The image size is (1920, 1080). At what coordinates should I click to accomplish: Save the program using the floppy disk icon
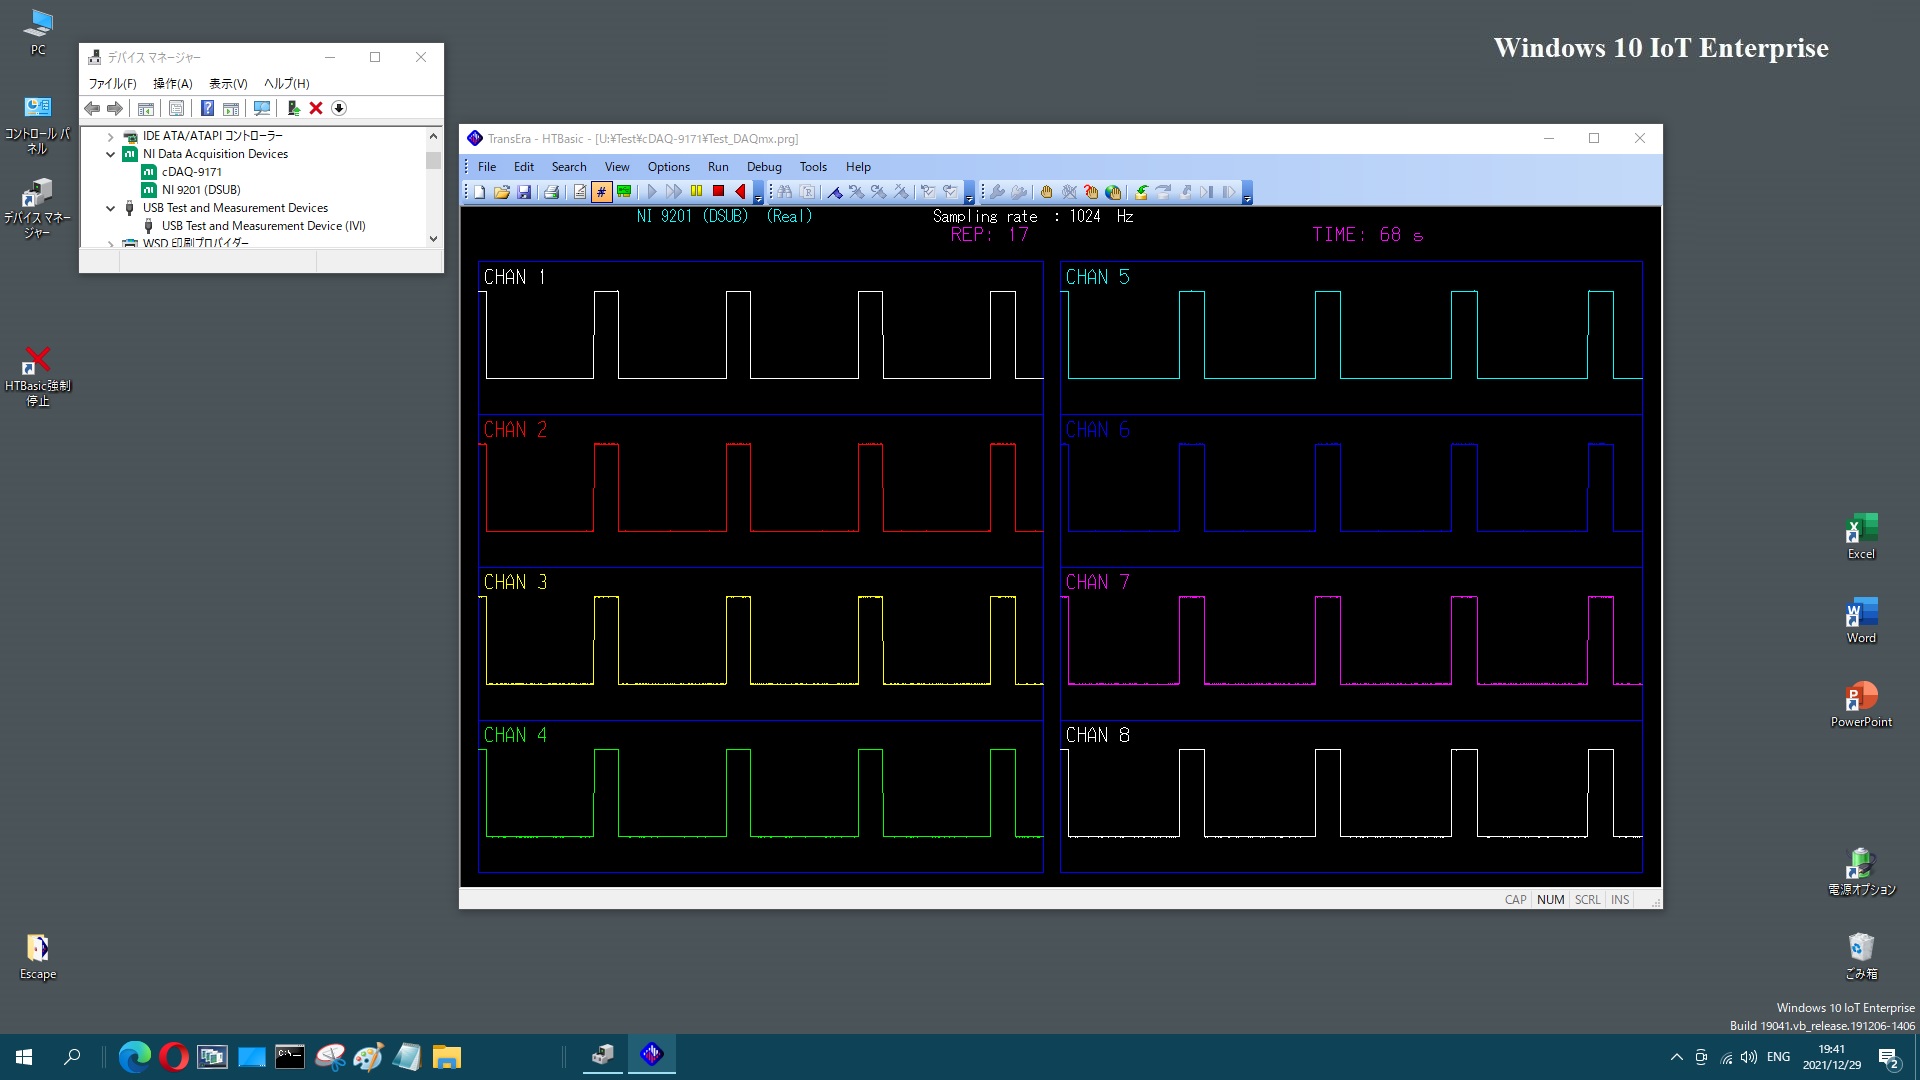click(524, 192)
